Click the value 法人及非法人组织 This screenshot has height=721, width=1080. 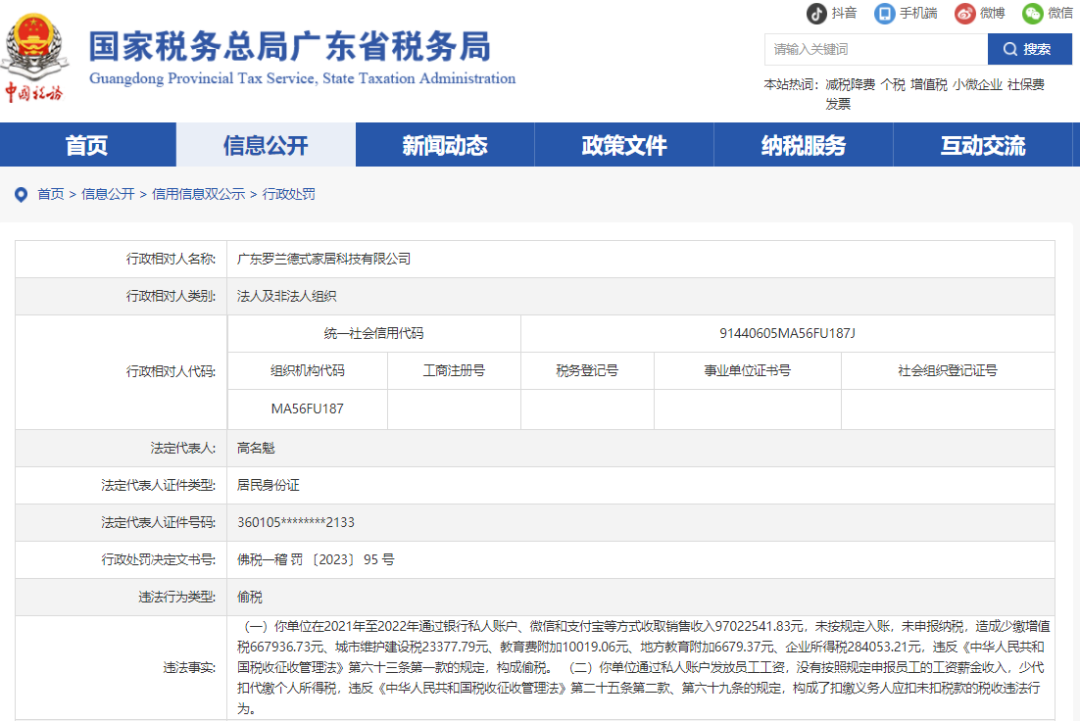287,296
